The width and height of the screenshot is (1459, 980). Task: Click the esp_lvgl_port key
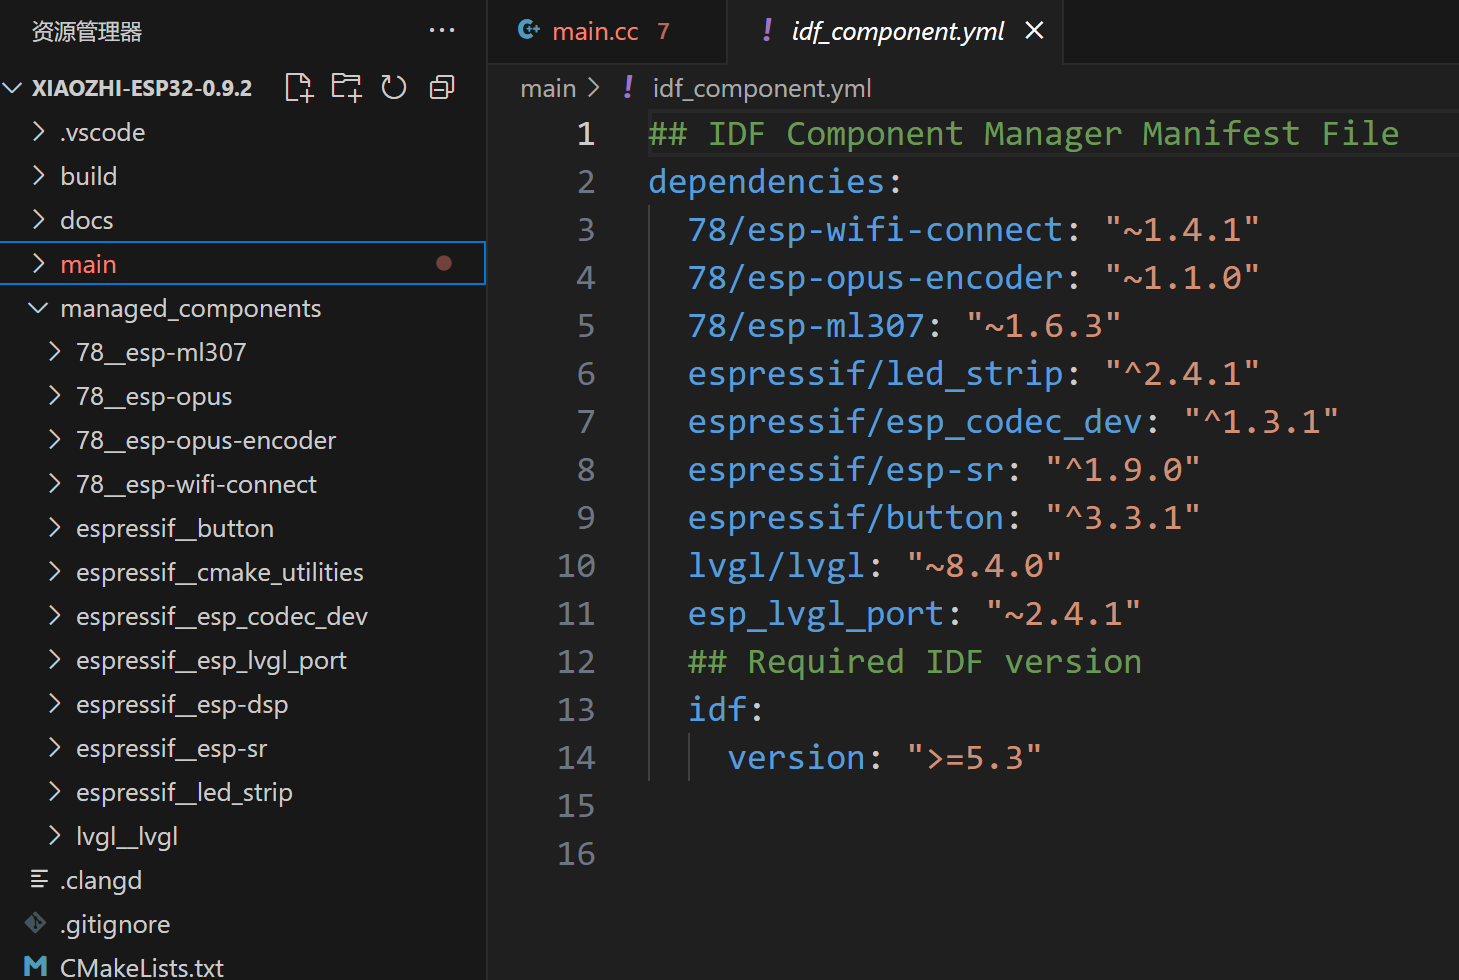pos(816,614)
